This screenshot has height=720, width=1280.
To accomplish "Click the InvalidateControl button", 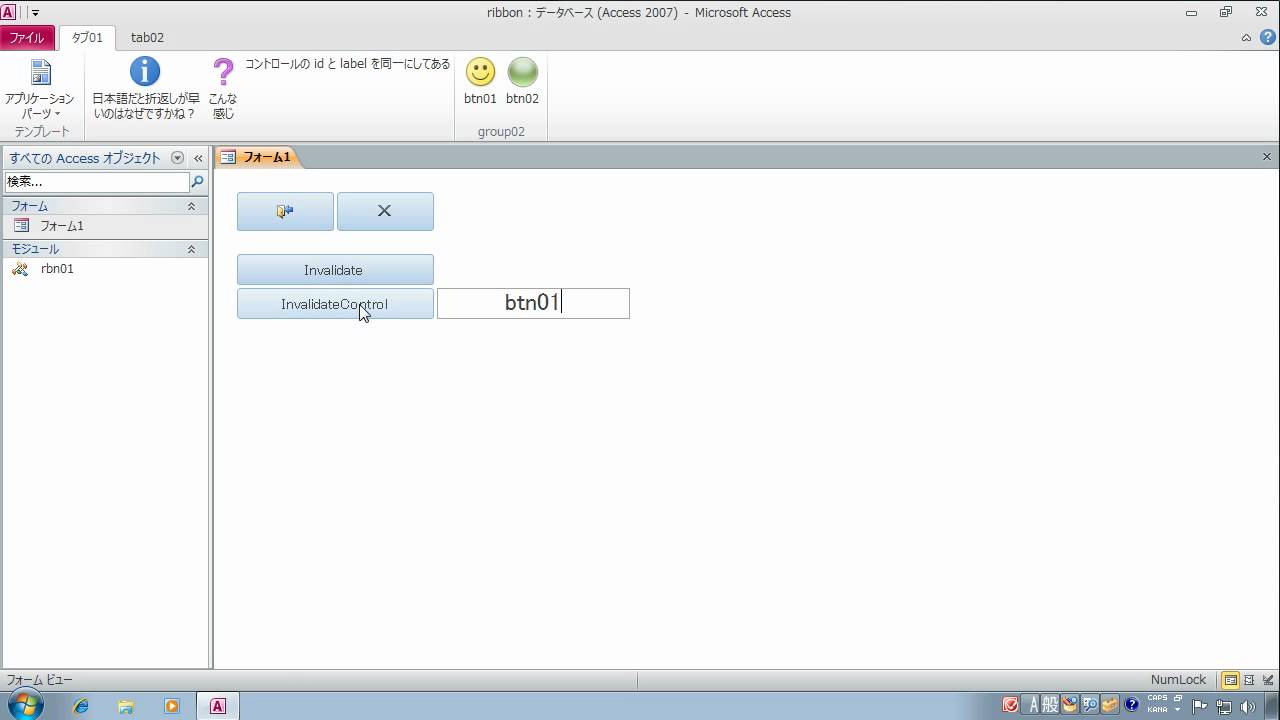I will [x=335, y=304].
